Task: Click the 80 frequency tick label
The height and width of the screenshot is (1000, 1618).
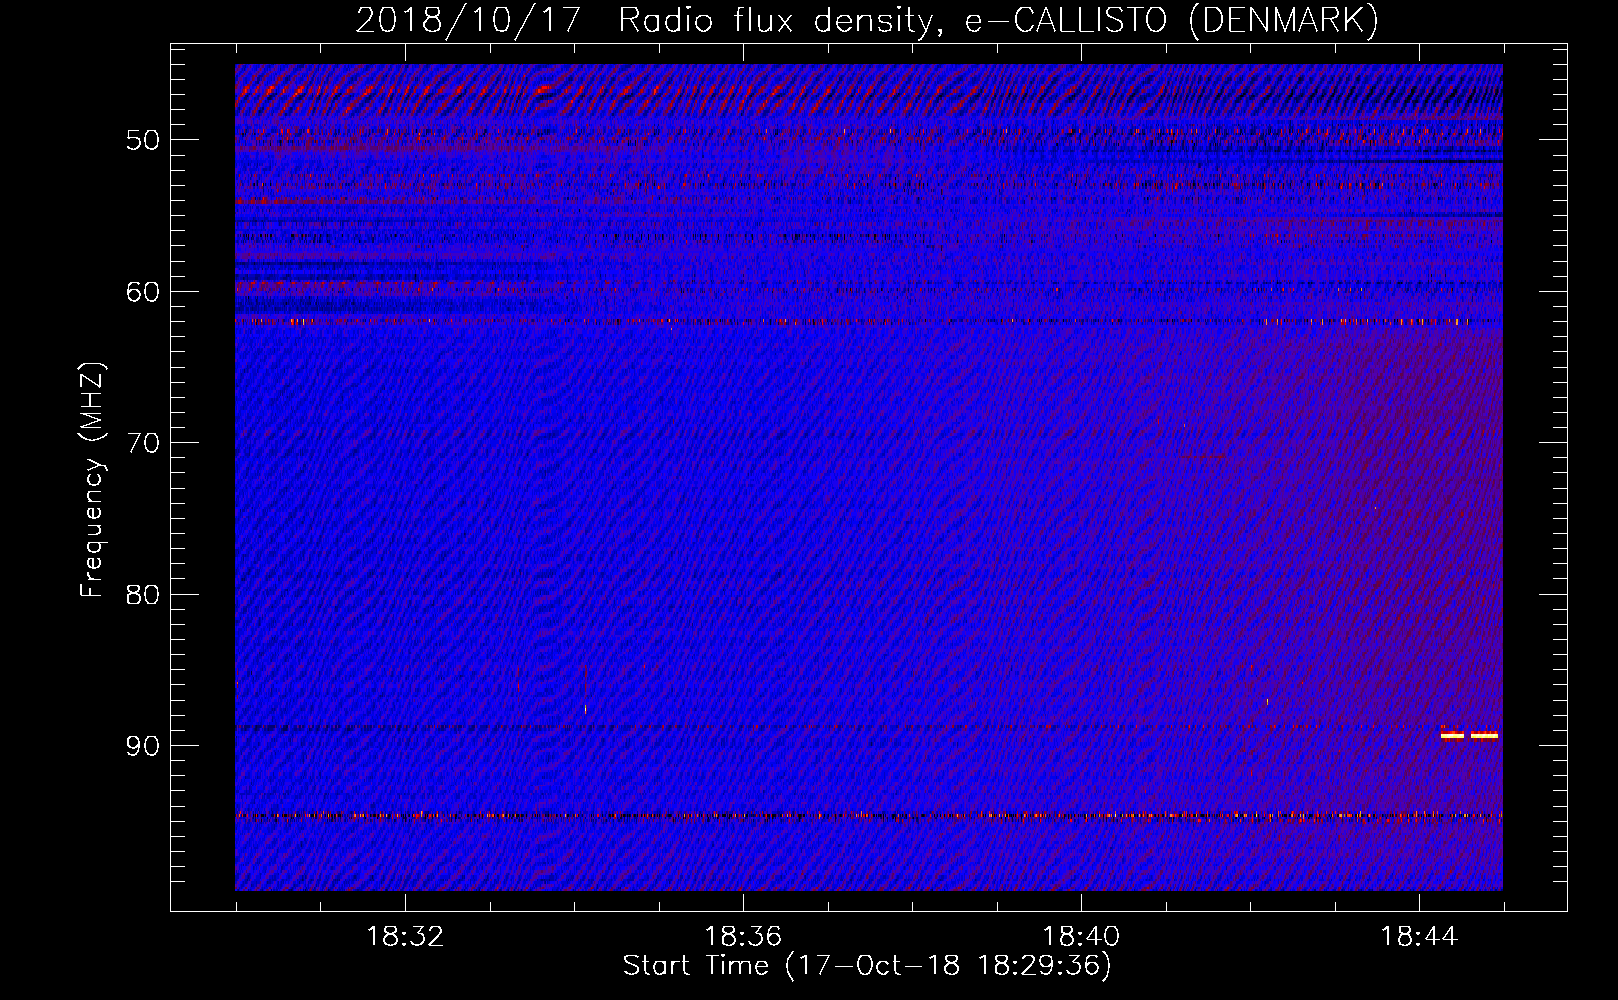Action: pyautogui.click(x=143, y=595)
